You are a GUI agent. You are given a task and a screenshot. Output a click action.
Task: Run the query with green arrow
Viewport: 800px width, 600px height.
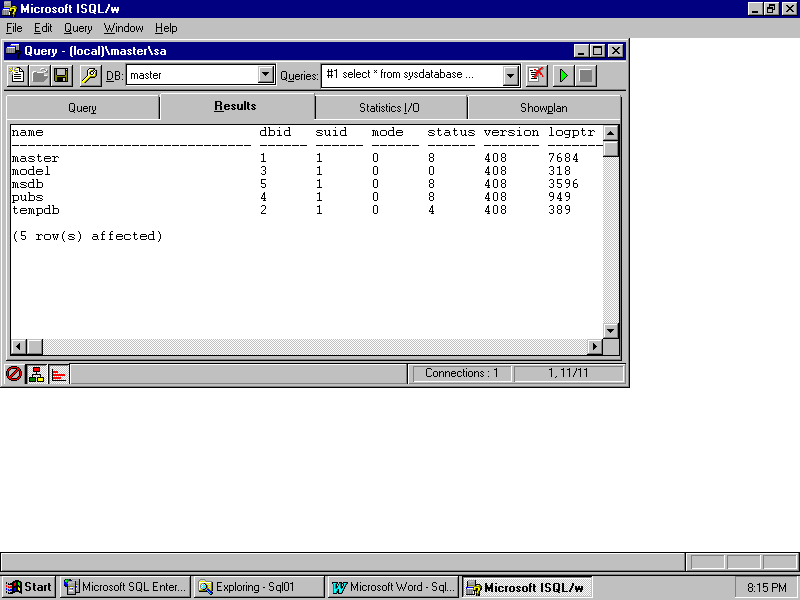[564, 75]
